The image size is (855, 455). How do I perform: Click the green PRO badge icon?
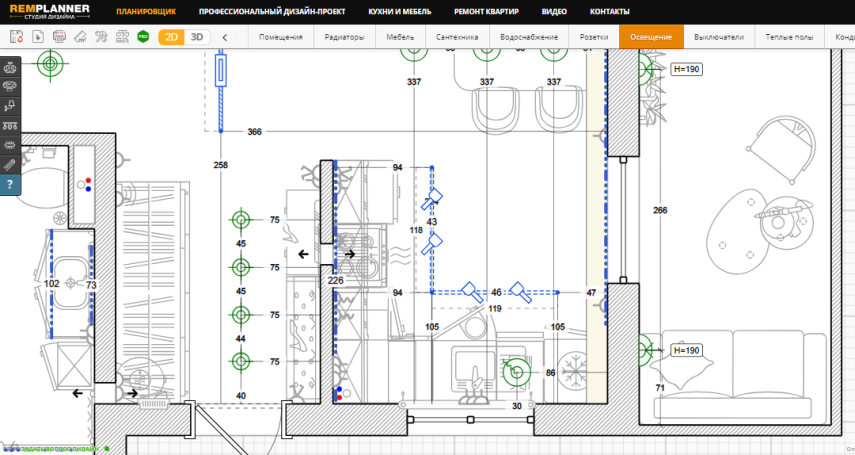coord(143,37)
